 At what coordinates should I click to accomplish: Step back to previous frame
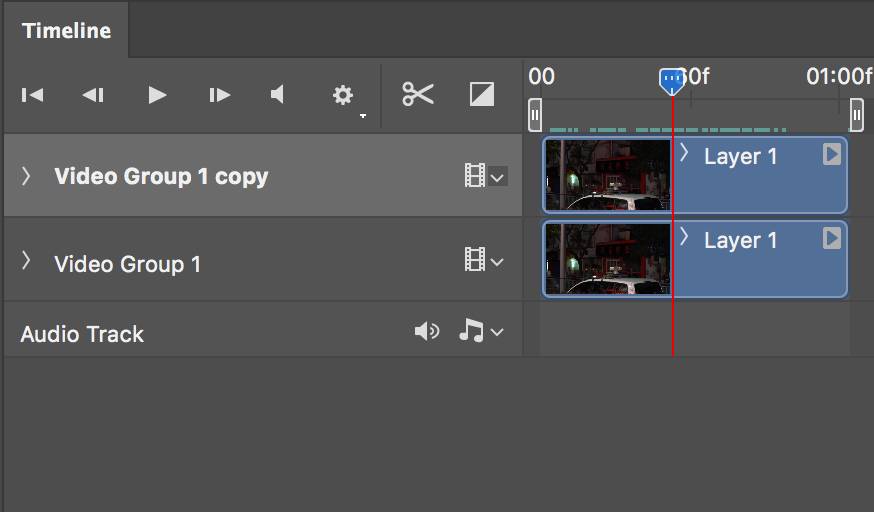click(x=93, y=95)
